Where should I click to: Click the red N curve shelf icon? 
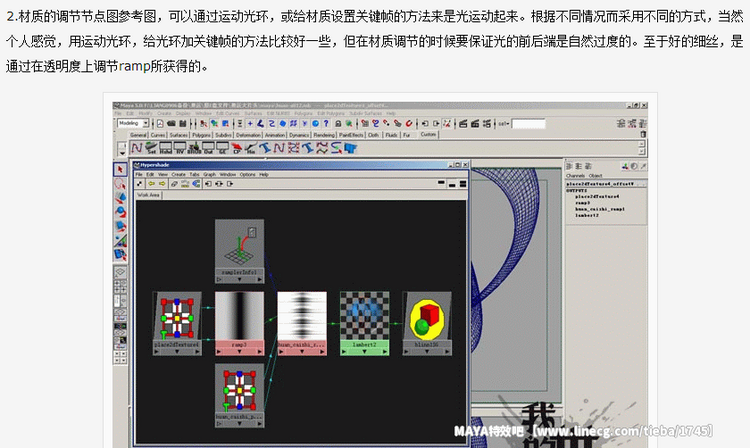tap(137, 148)
